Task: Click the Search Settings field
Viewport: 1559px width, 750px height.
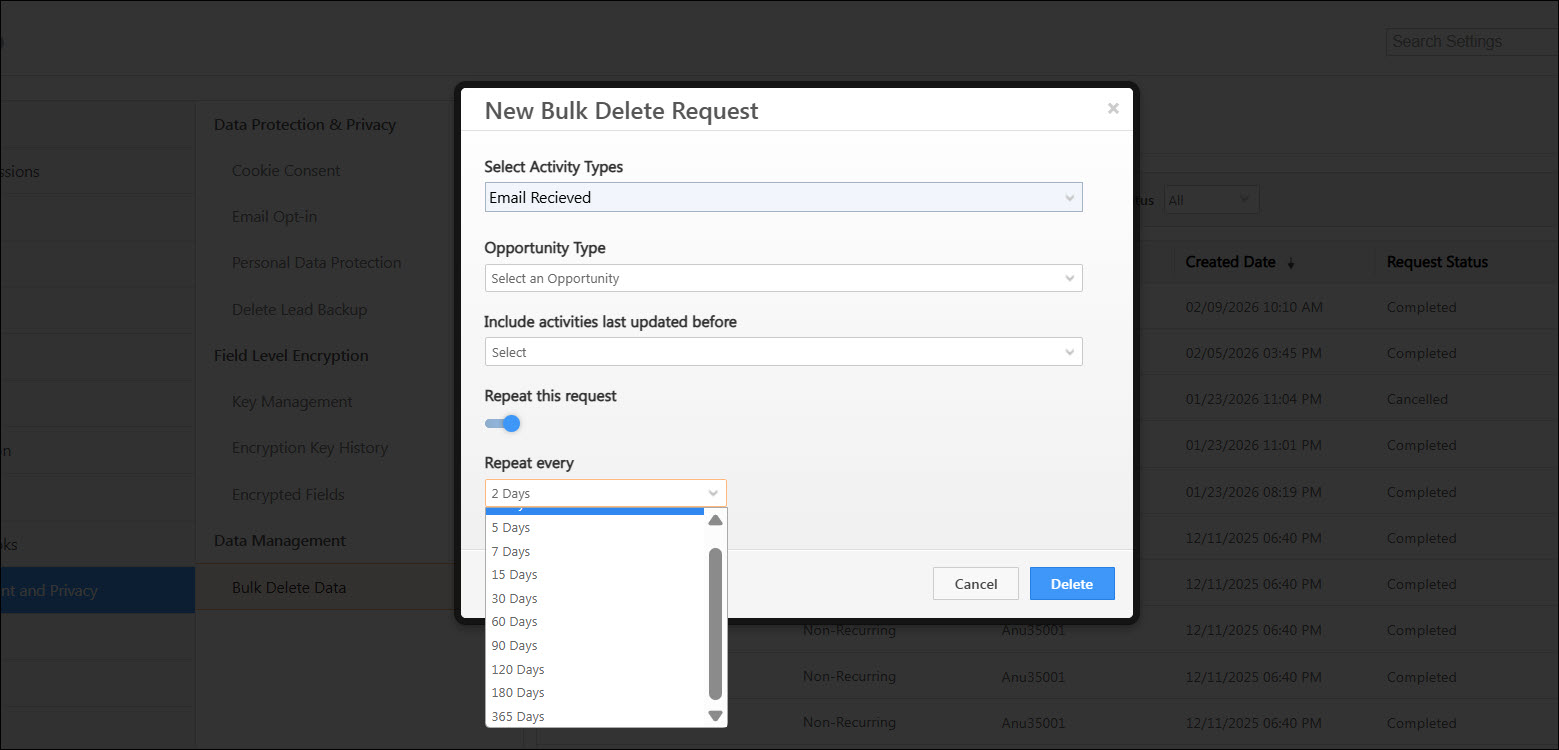Action: tap(1470, 41)
